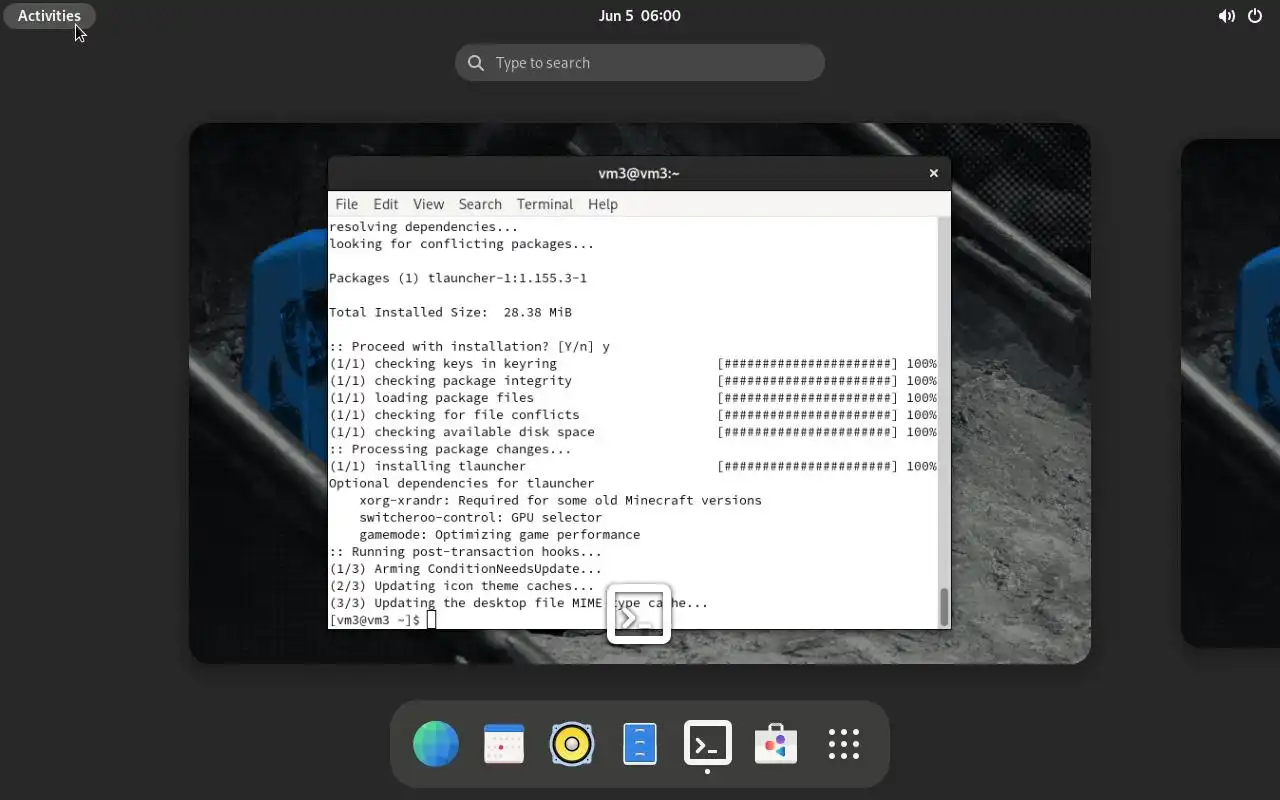Open the power menu icon
This screenshot has height=800, width=1280.
1255,16
